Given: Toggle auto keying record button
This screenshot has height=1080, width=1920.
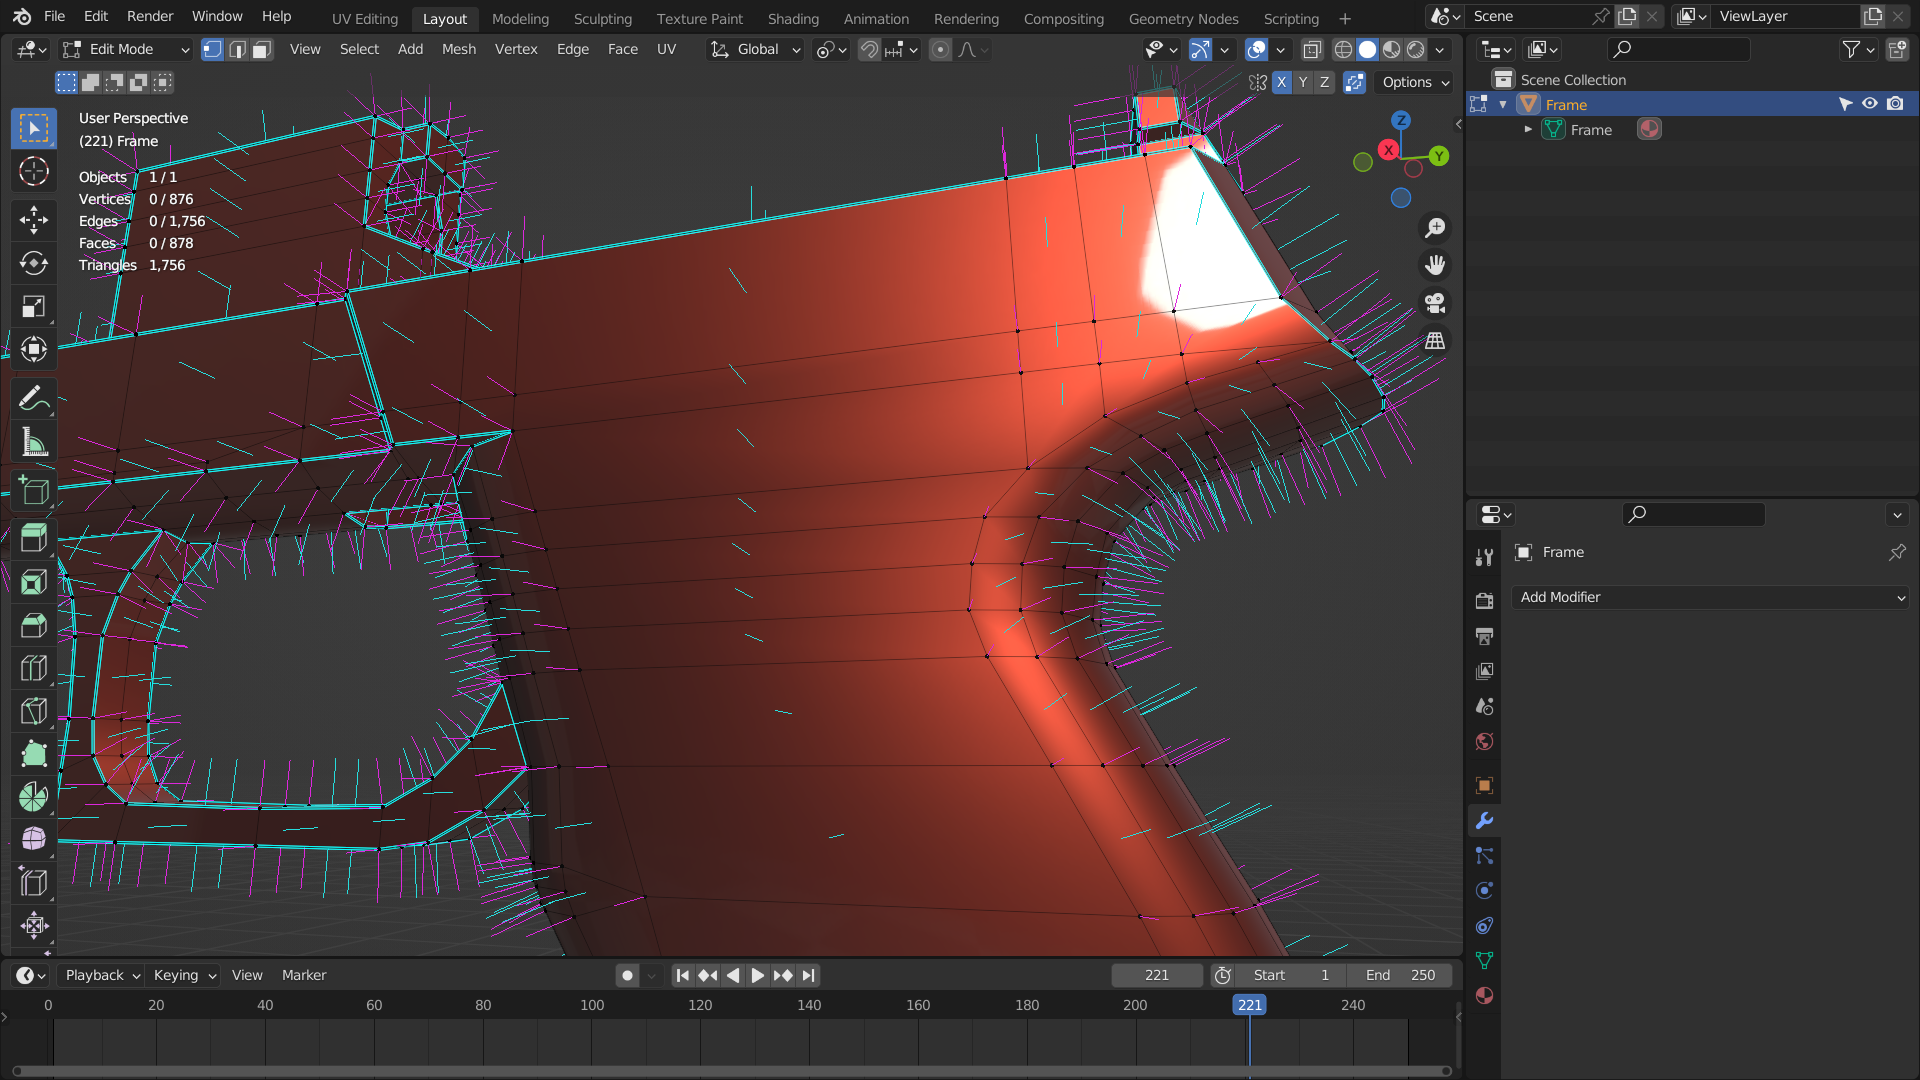Looking at the screenshot, I should point(627,975).
